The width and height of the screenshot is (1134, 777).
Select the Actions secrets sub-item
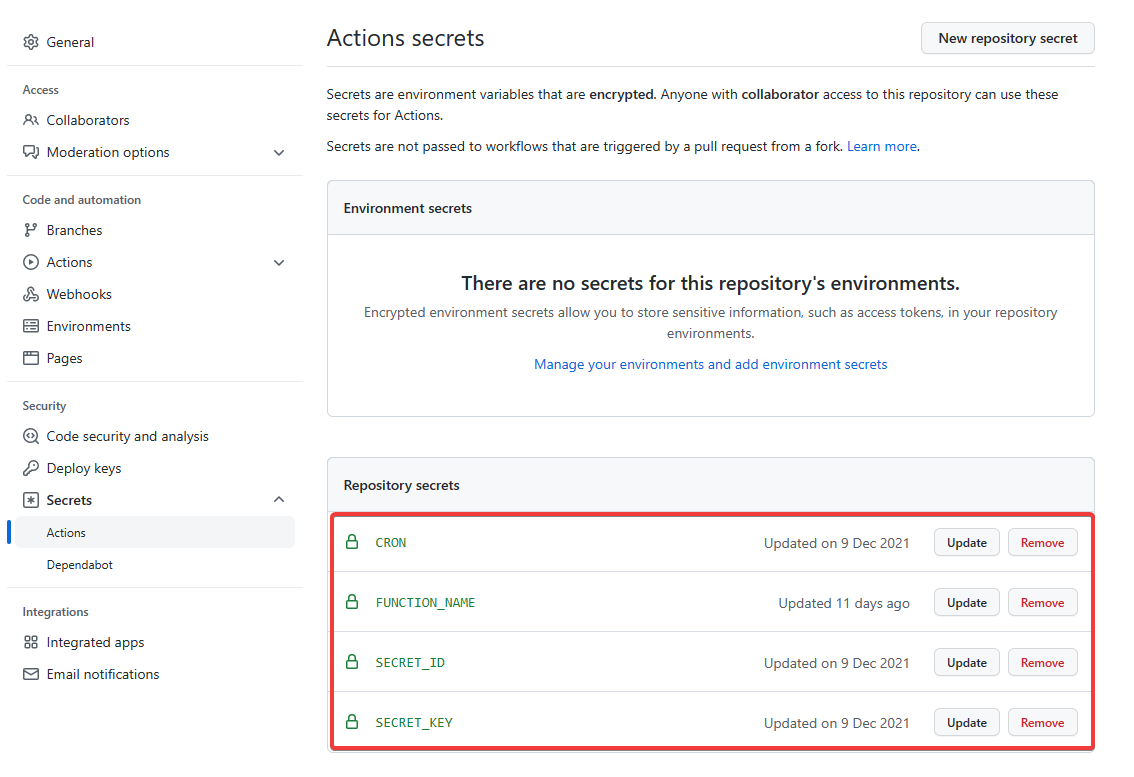(x=66, y=533)
